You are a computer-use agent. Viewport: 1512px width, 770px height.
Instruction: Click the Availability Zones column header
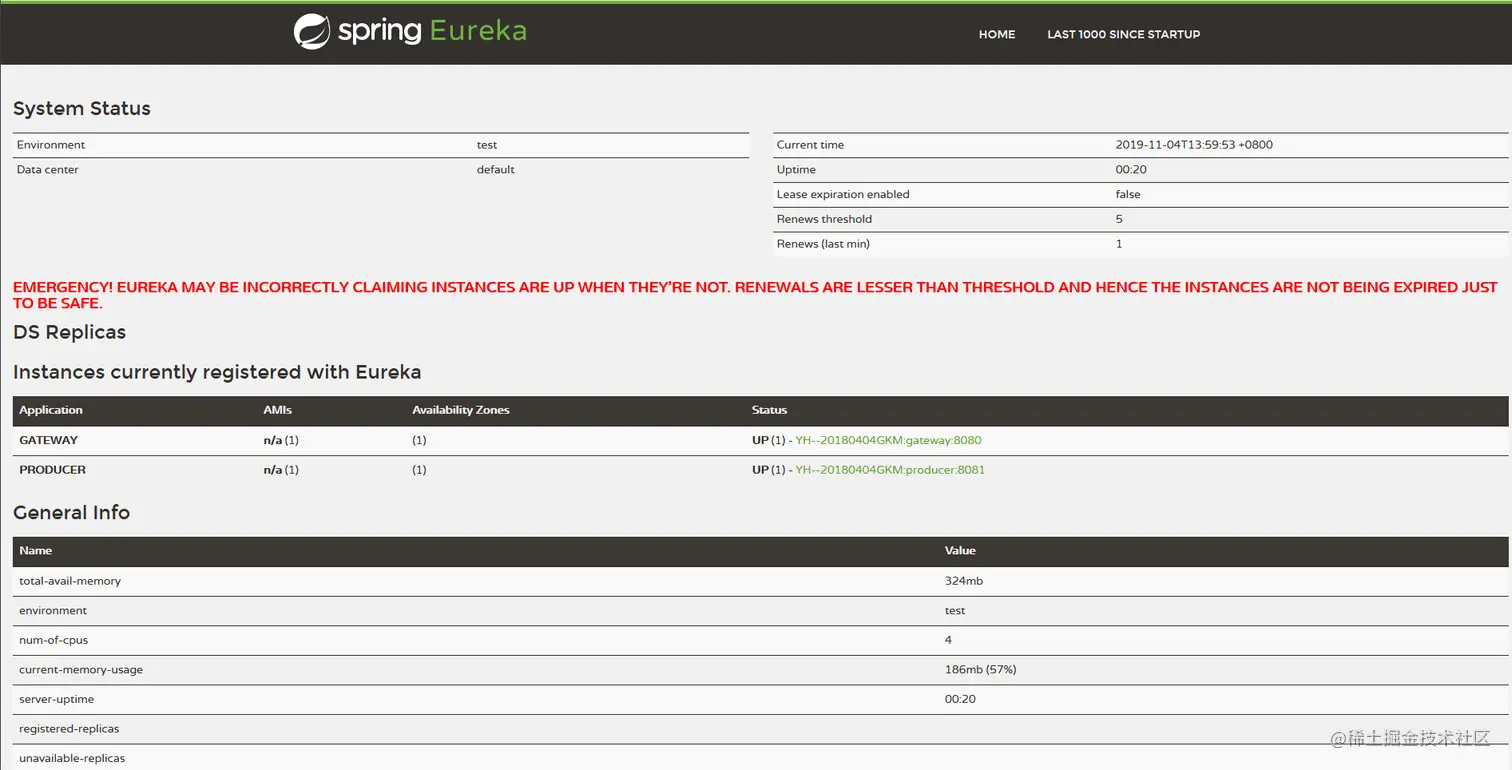[x=461, y=410]
